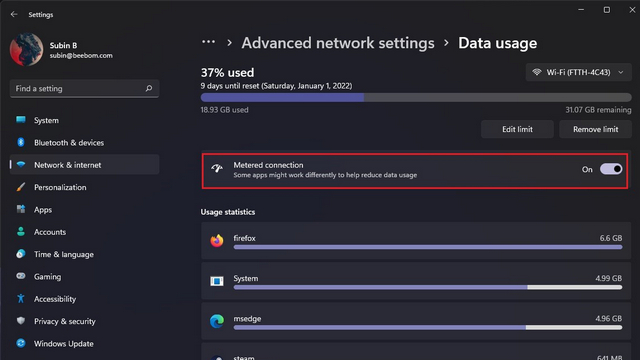Click the Accessibility figure icon
Viewport: 640px width, 360px height.
point(21,299)
